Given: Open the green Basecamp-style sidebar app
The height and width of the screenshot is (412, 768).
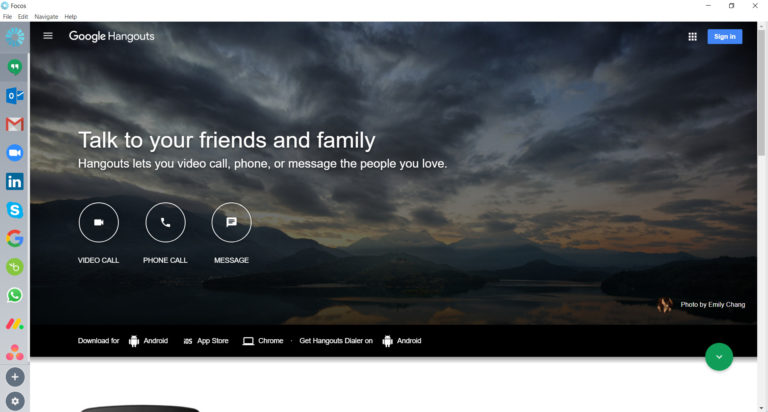Looking at the screenshot, I should tap(15, 267).
